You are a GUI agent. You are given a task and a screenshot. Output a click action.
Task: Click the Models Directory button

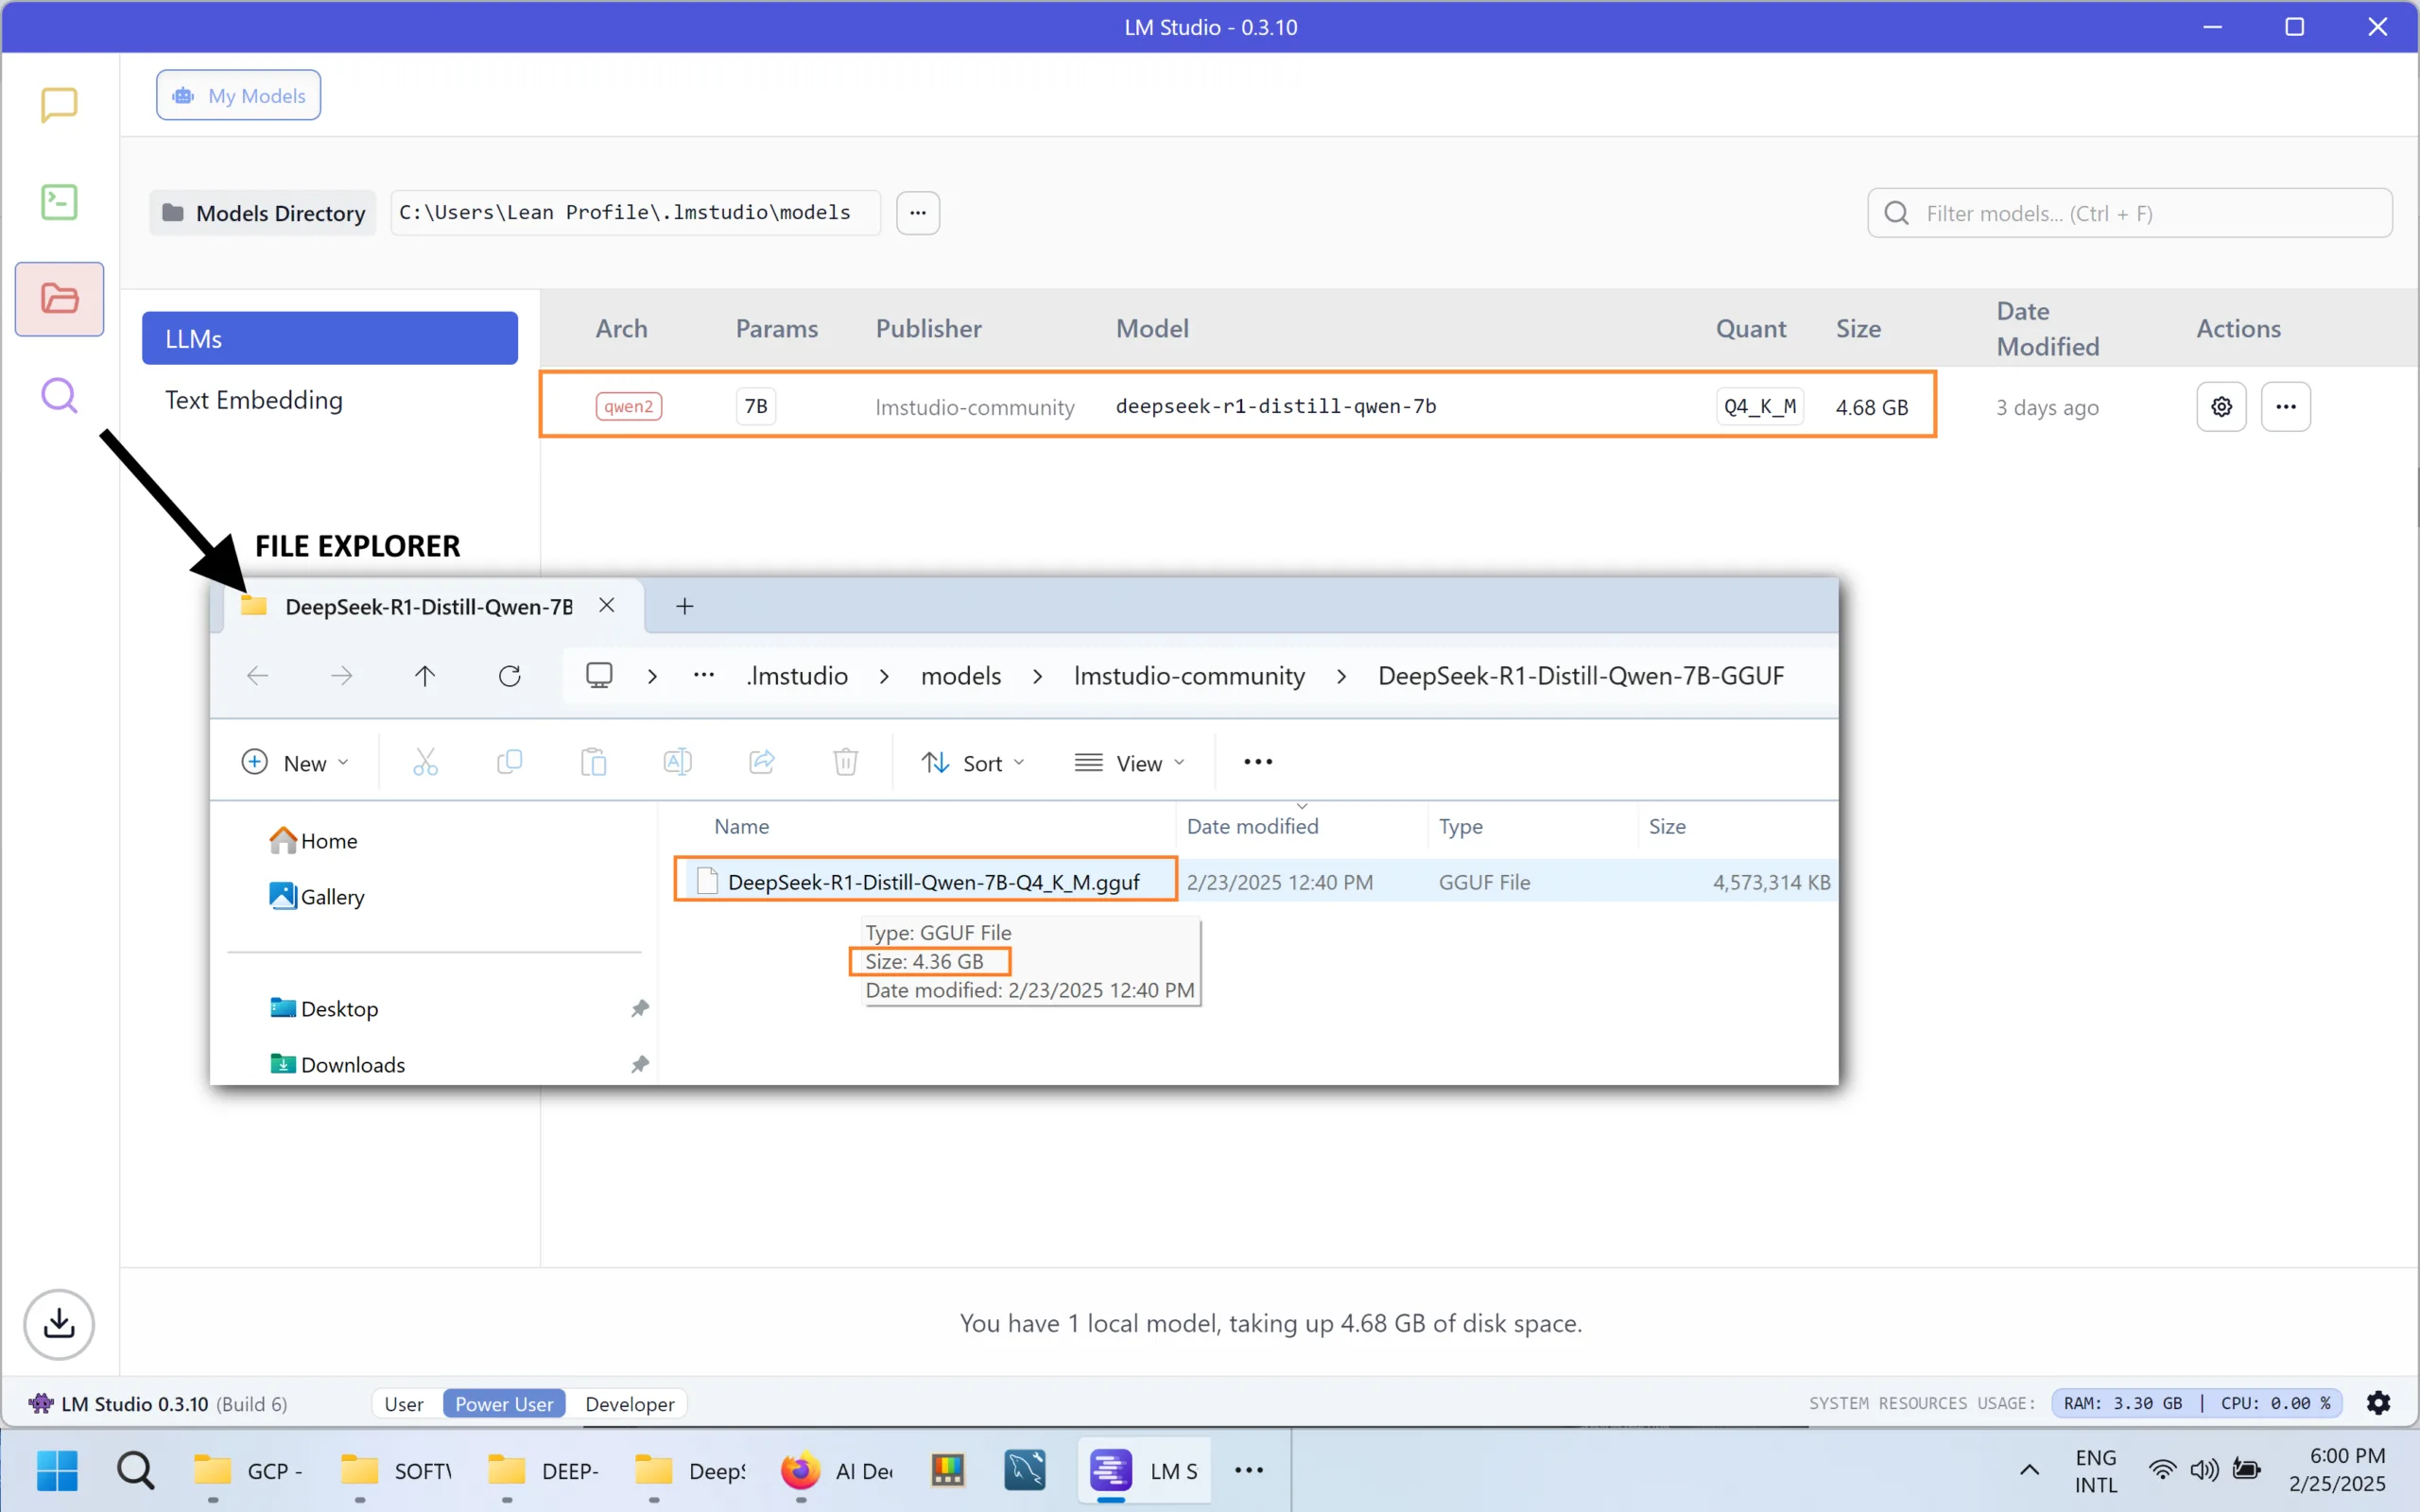(x=263, y=213)
